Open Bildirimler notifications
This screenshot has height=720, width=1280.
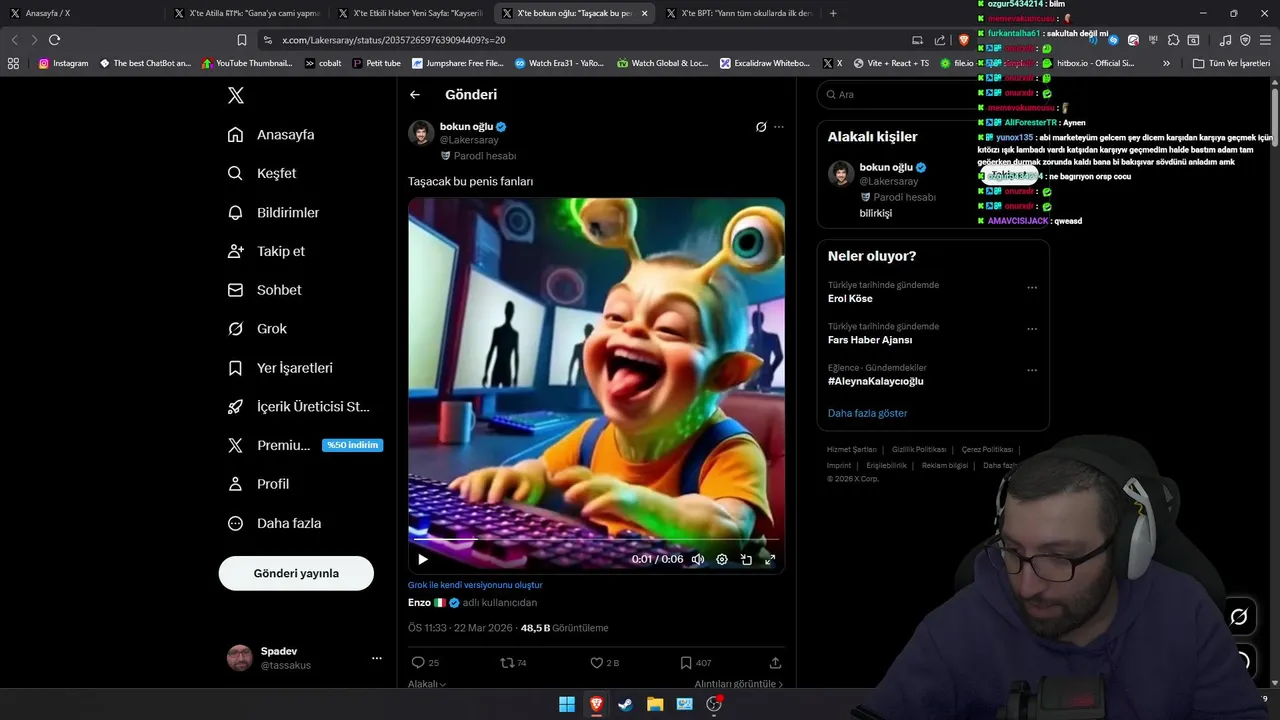click(274, 212)
